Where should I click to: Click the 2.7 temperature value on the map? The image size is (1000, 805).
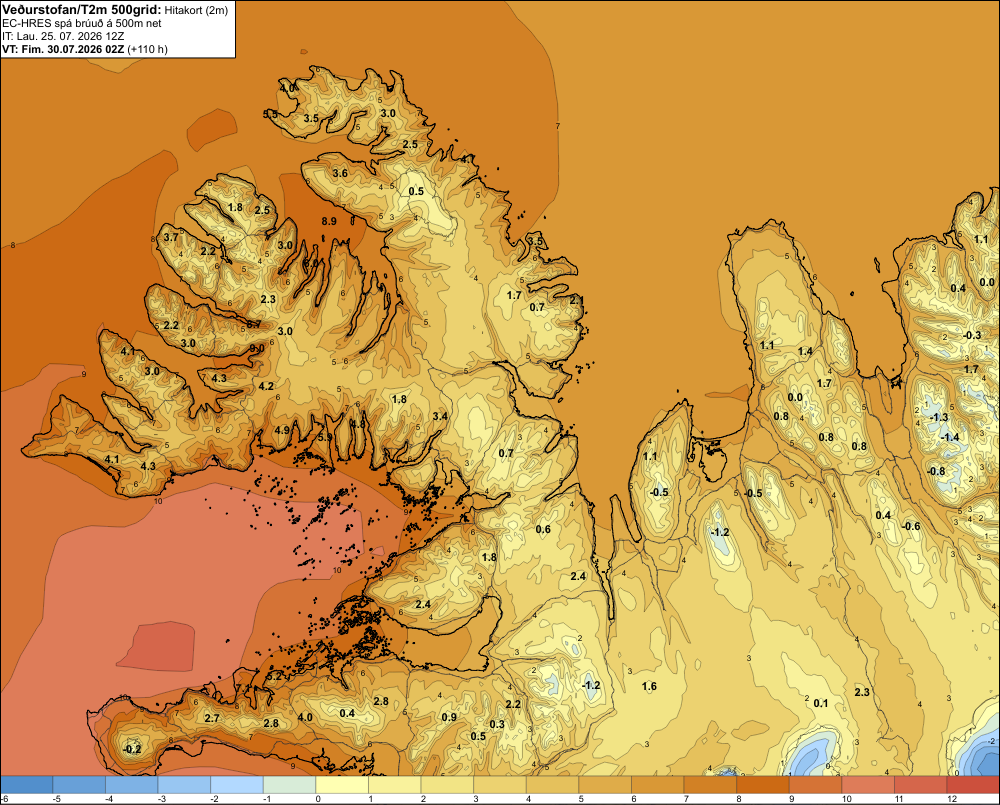[x=212, y=718]
